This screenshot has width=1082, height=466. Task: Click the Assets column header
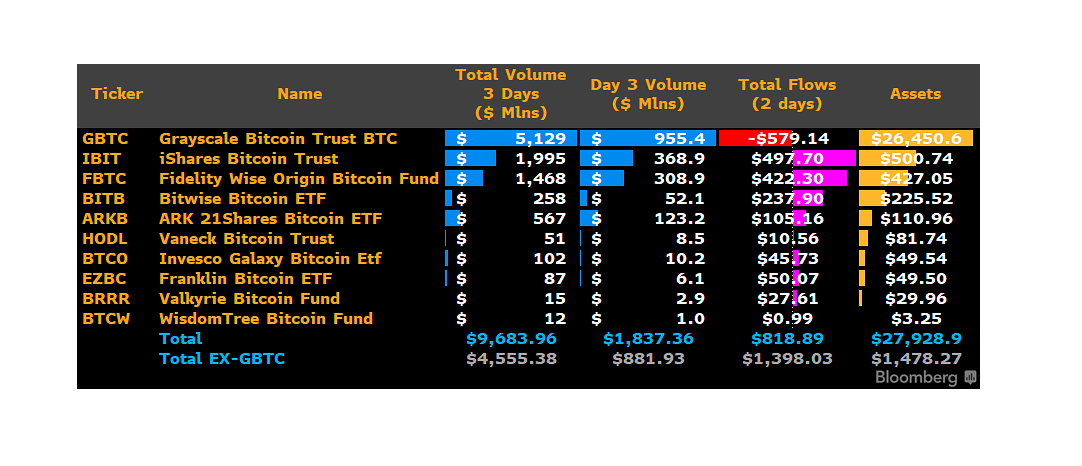[x=915, y=94]
